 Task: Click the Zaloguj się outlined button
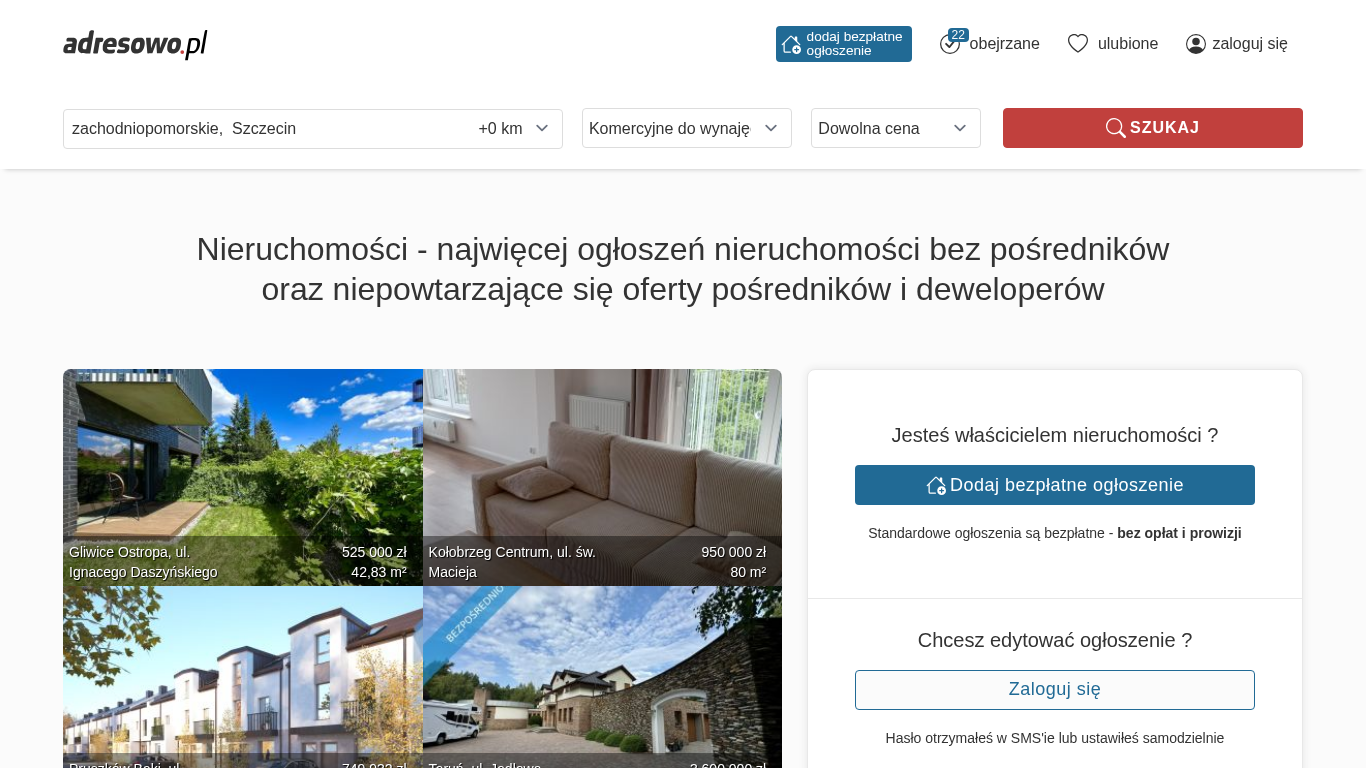pyautogui.click(x=1055, y=690)
